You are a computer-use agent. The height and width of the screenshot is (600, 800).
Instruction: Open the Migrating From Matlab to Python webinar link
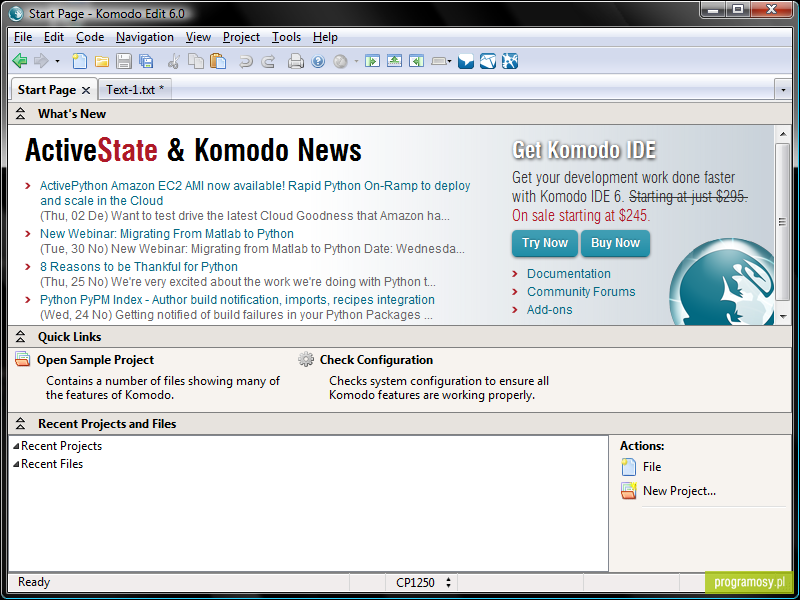pos(167,234)
